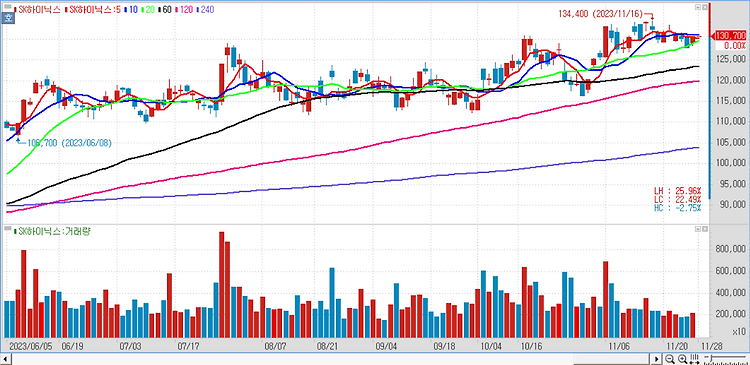Click the blue '호' button on the price chart
The height and width of the screenshot is (365, 750).
[8, 18]
